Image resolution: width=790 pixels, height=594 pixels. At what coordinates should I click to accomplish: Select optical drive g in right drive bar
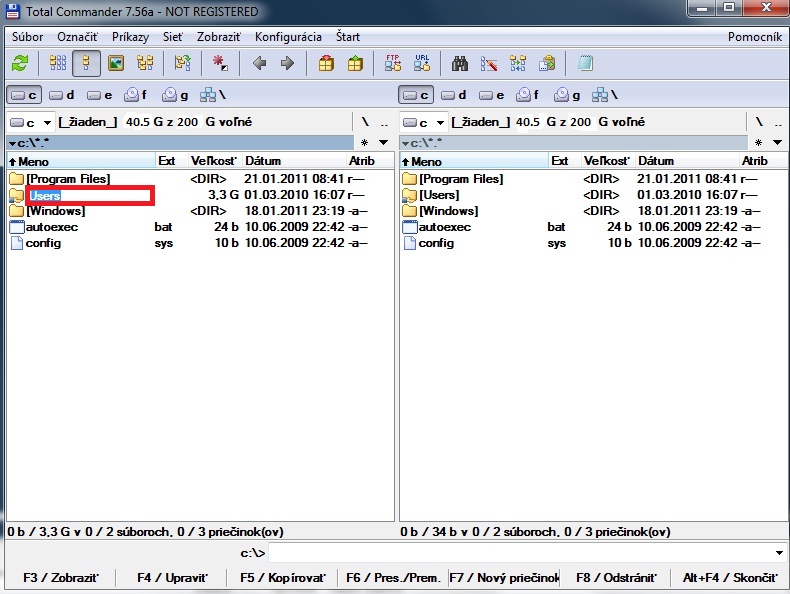pos(567,95)
